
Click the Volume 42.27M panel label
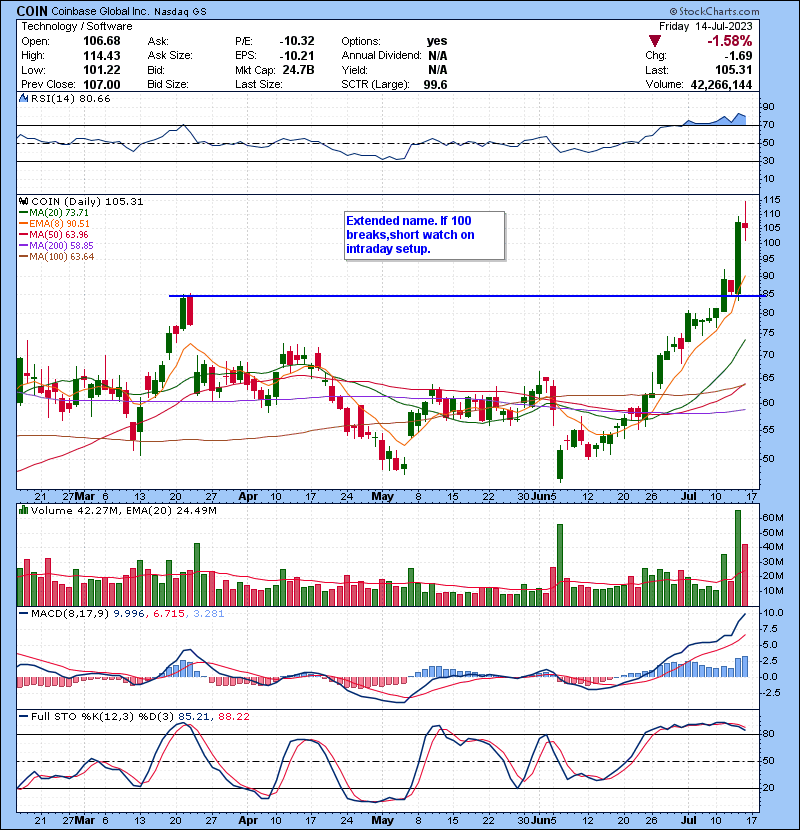[x=75, y=510]
